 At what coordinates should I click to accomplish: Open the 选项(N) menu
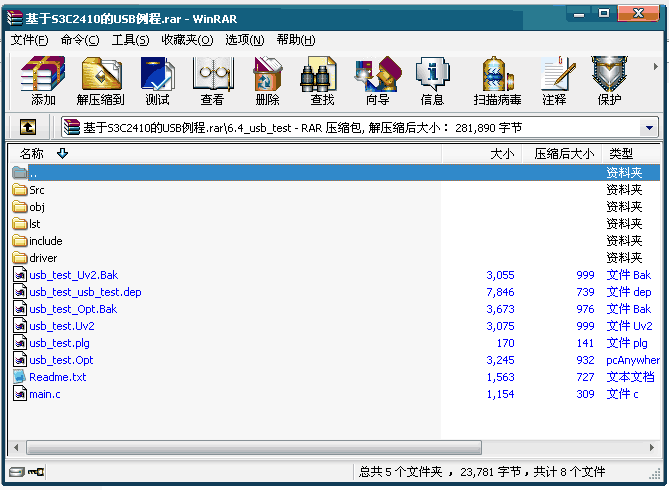click(244, 40)
